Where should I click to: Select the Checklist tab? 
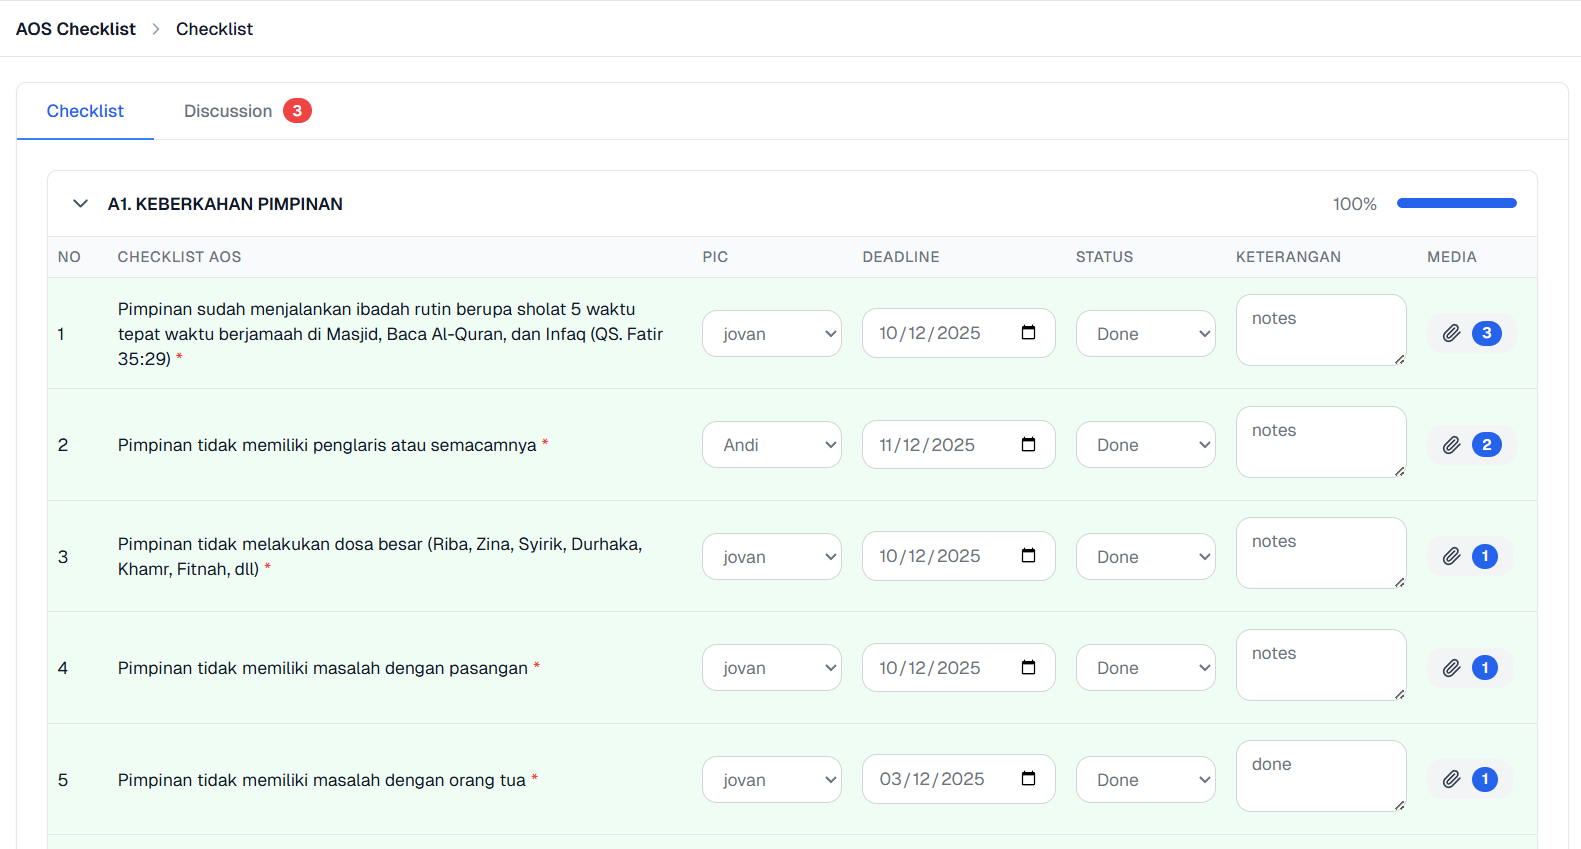point(85,111)
